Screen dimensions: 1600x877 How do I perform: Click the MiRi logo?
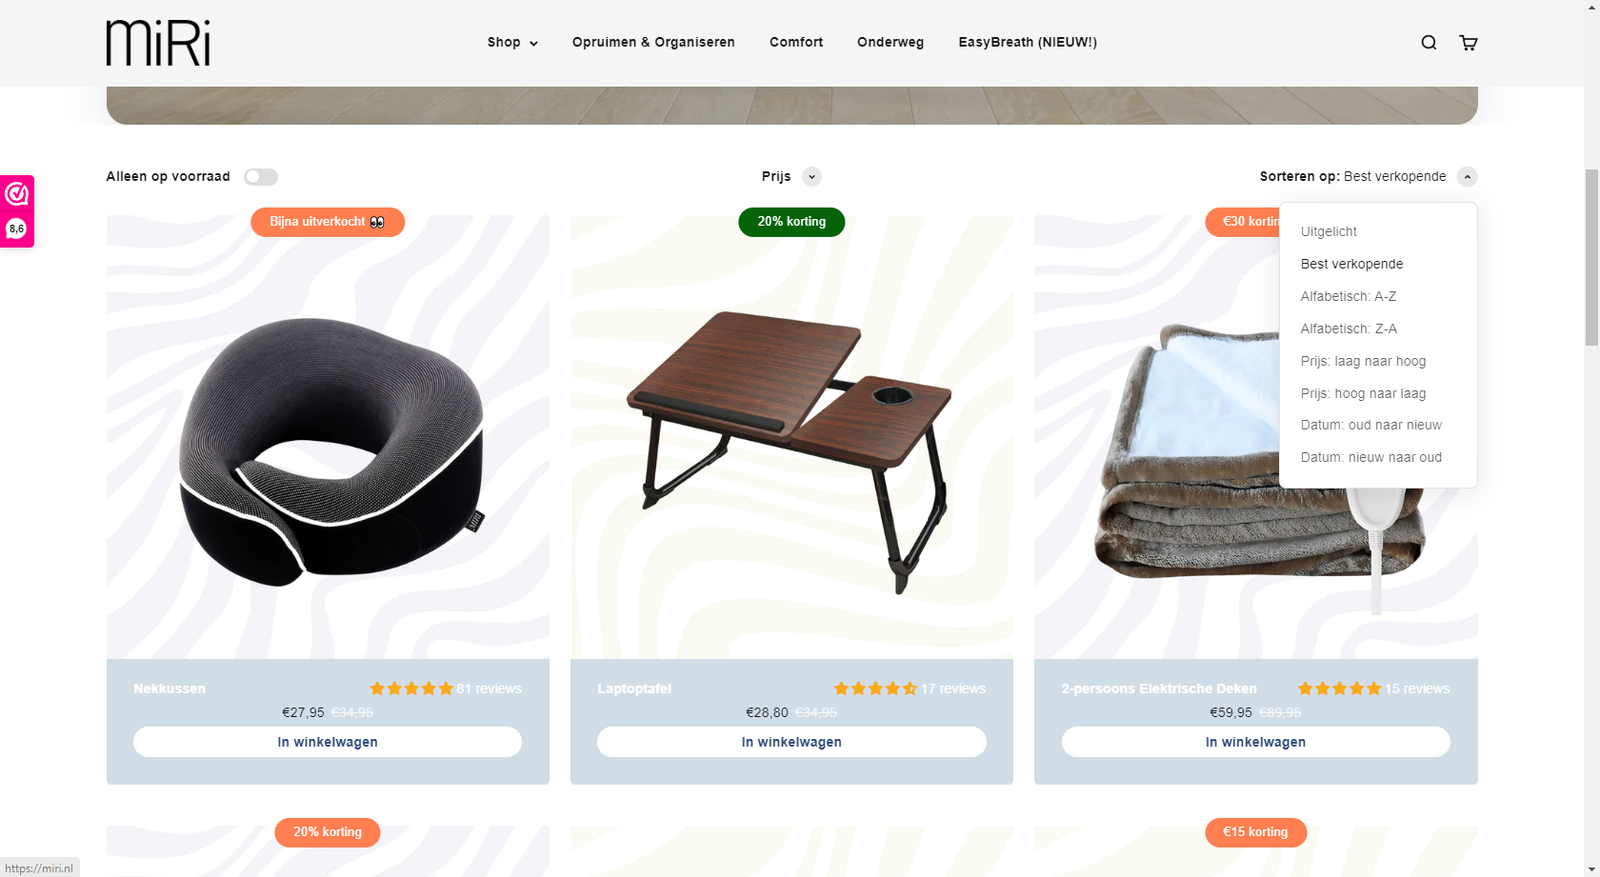tap(158, 43)
